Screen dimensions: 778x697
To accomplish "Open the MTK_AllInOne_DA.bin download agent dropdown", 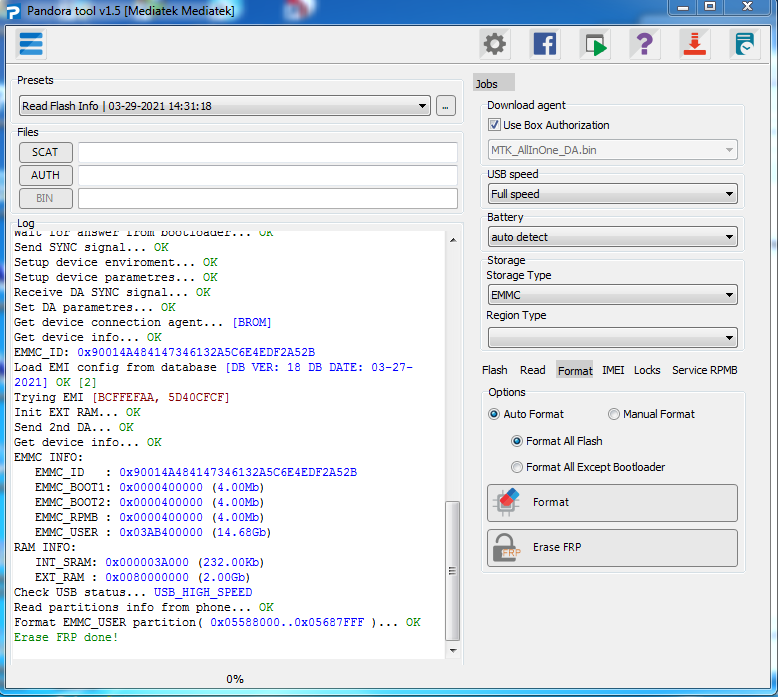I will pos(612,150).
